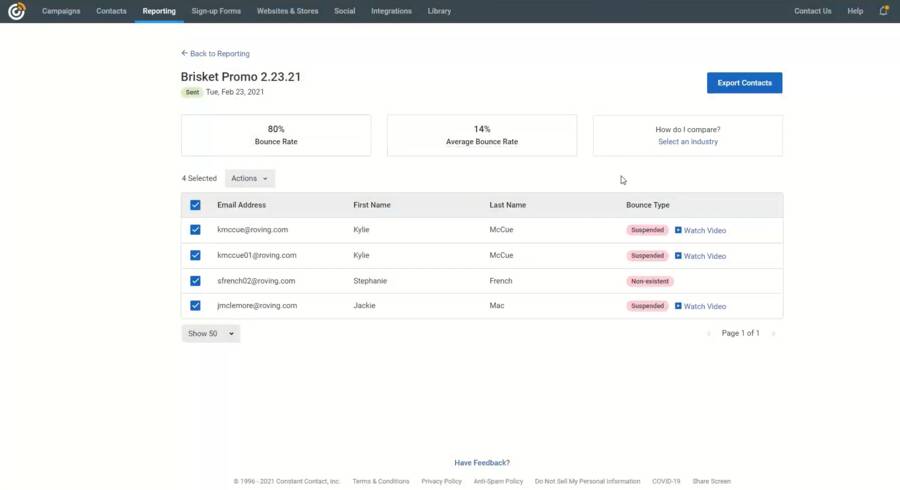The width and height of the screenshot is (900, 490).
Task: Open Terms & Conditions footer link
Action: pyautogui.click(x=381, y=481)
